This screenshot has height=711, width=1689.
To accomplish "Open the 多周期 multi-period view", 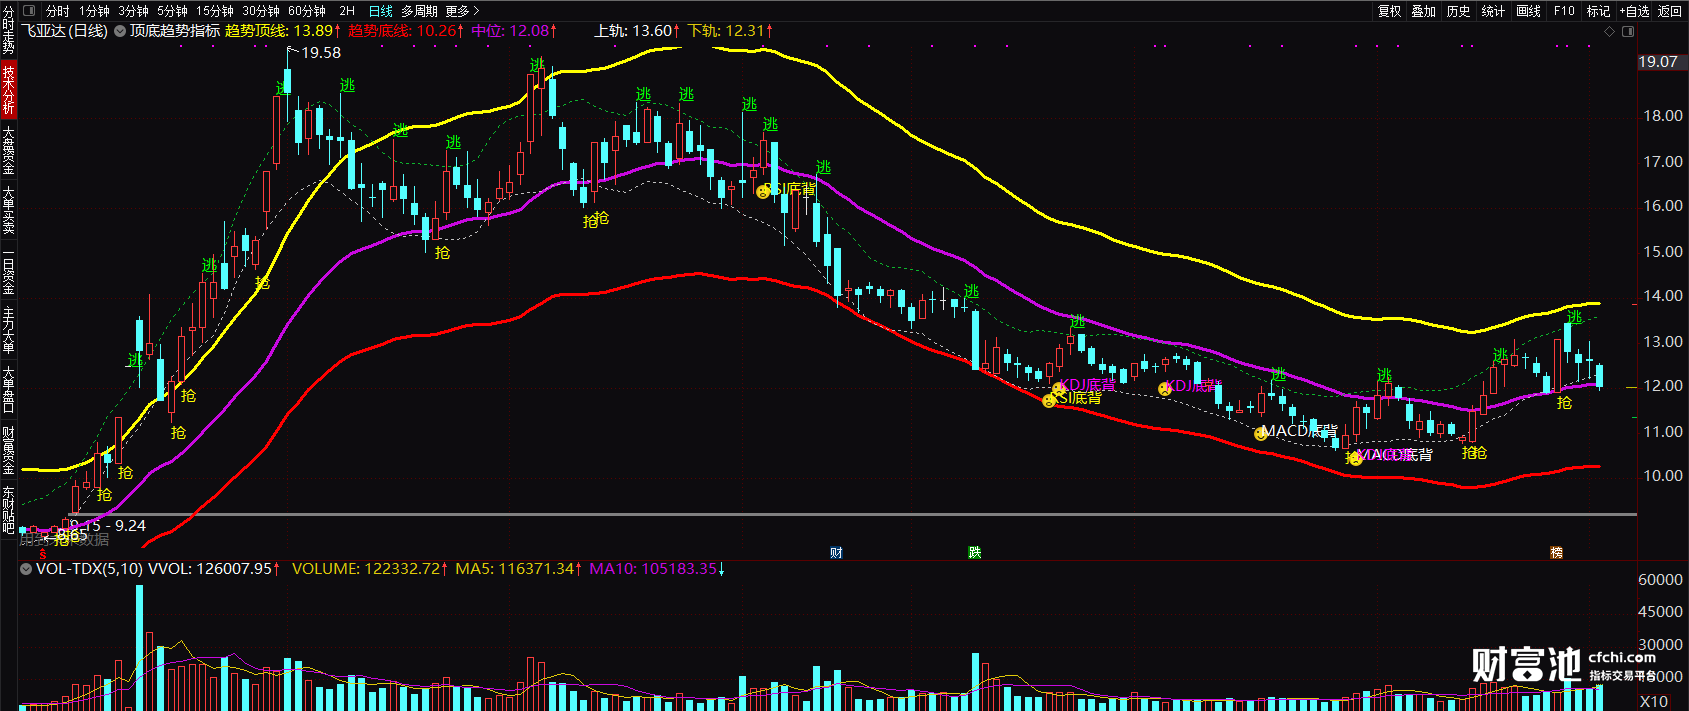I will (x=419, y=11).
